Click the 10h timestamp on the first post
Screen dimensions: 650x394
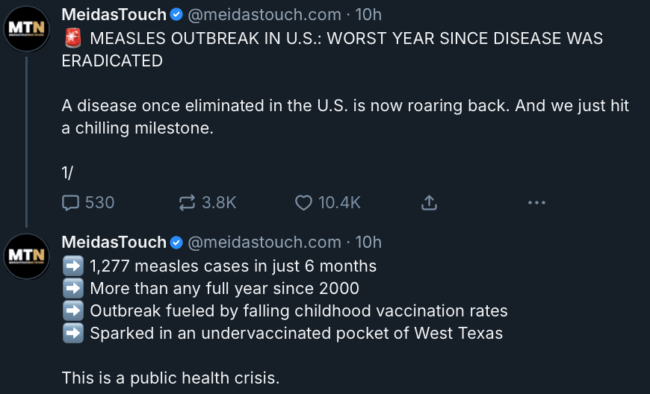click(x=368, y=15)
